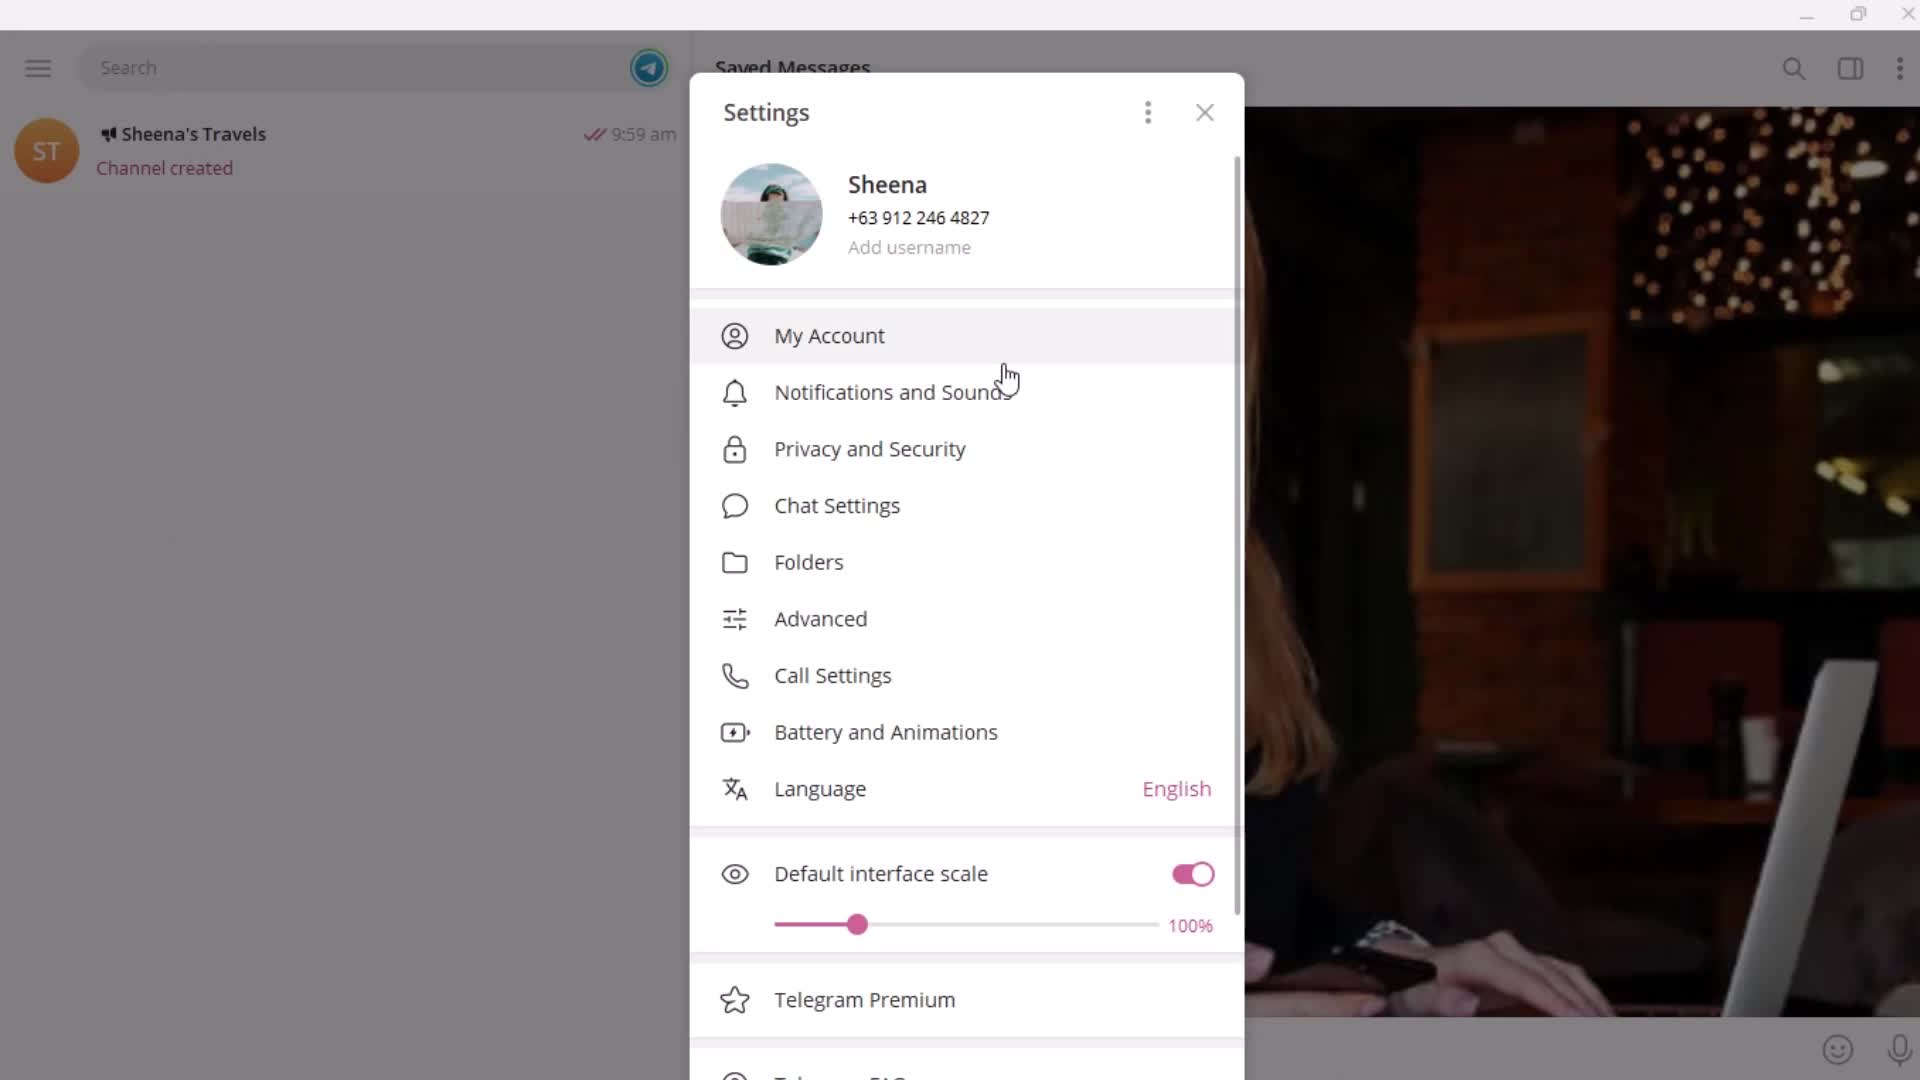The height and width of the screenshot is (1080, 1920).
Task: Open Chat Settings
Action: point(838,506)
